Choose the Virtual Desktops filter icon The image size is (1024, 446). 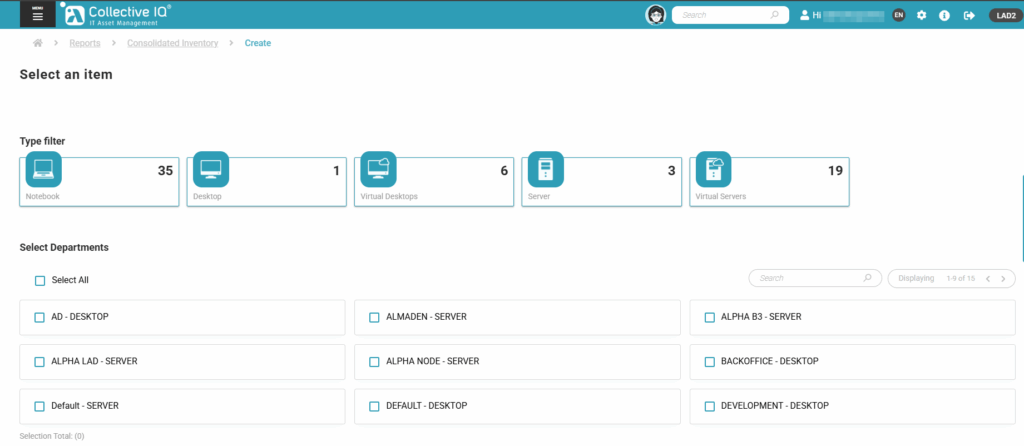tap(378, 168)
